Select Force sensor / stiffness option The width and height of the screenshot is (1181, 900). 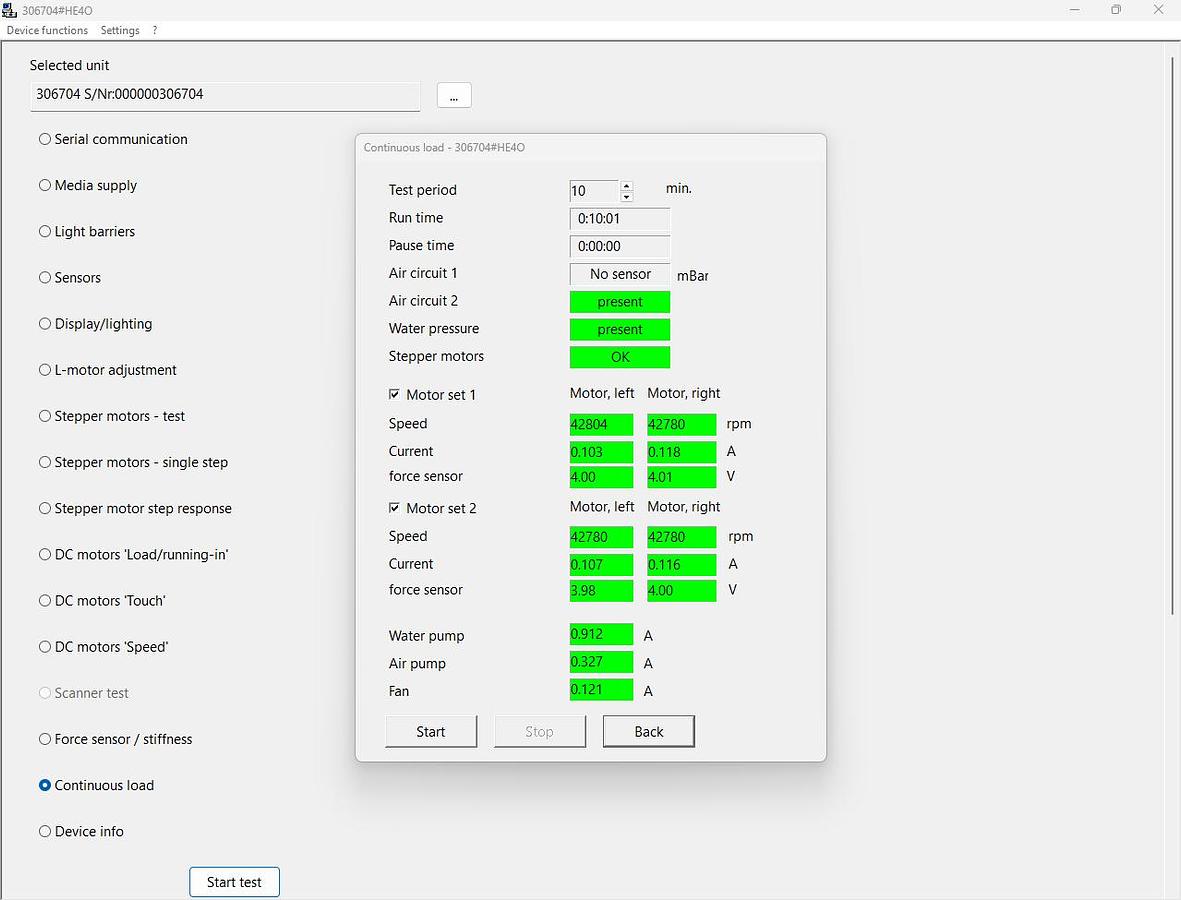[x=115, y=739]
